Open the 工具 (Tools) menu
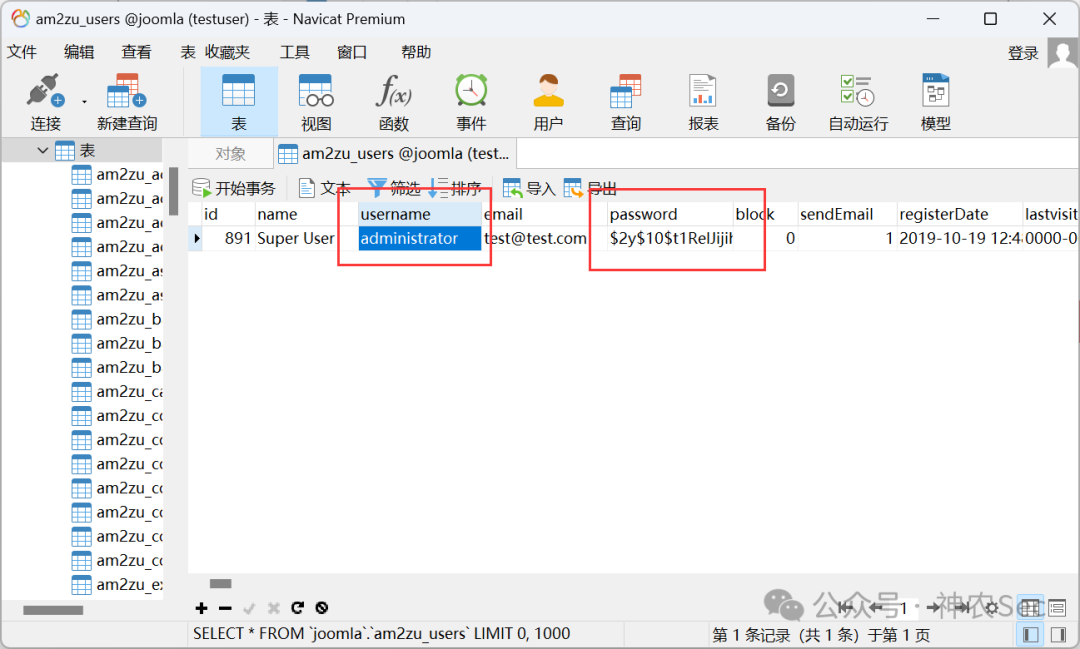The height and width of the screenshot is (649, 1080). 295,52
